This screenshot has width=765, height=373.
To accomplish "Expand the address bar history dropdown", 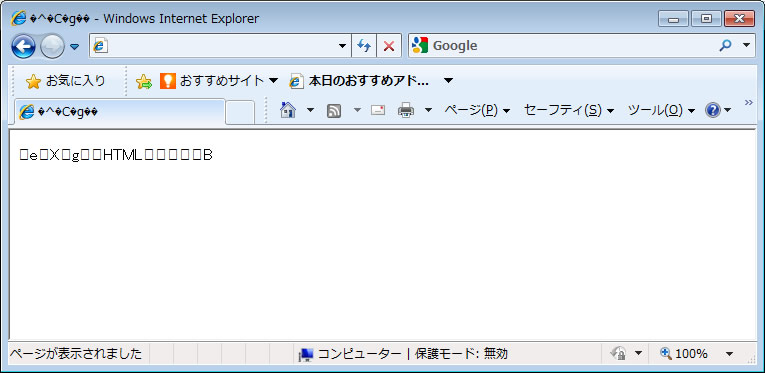I will (x=342, y=46).
